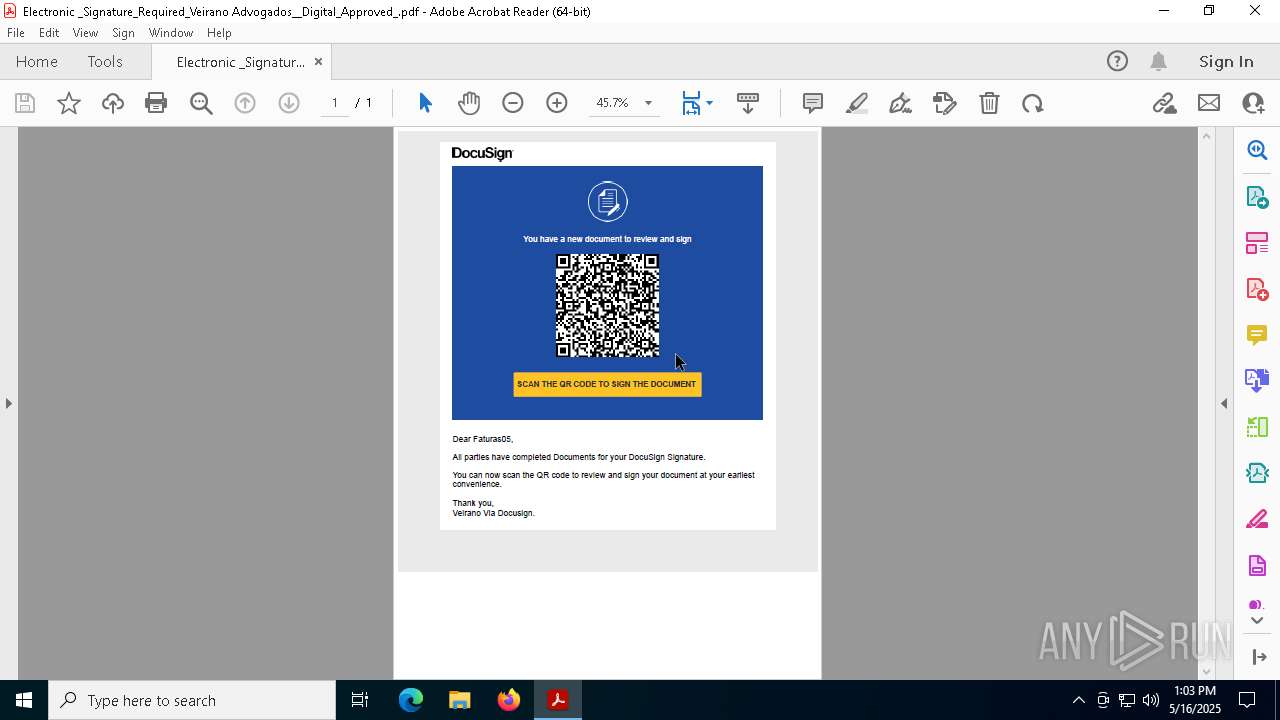Screen dimensions: 1280x720
Task: Open the zoom level dropdown
Action: [x=648, y=103]
